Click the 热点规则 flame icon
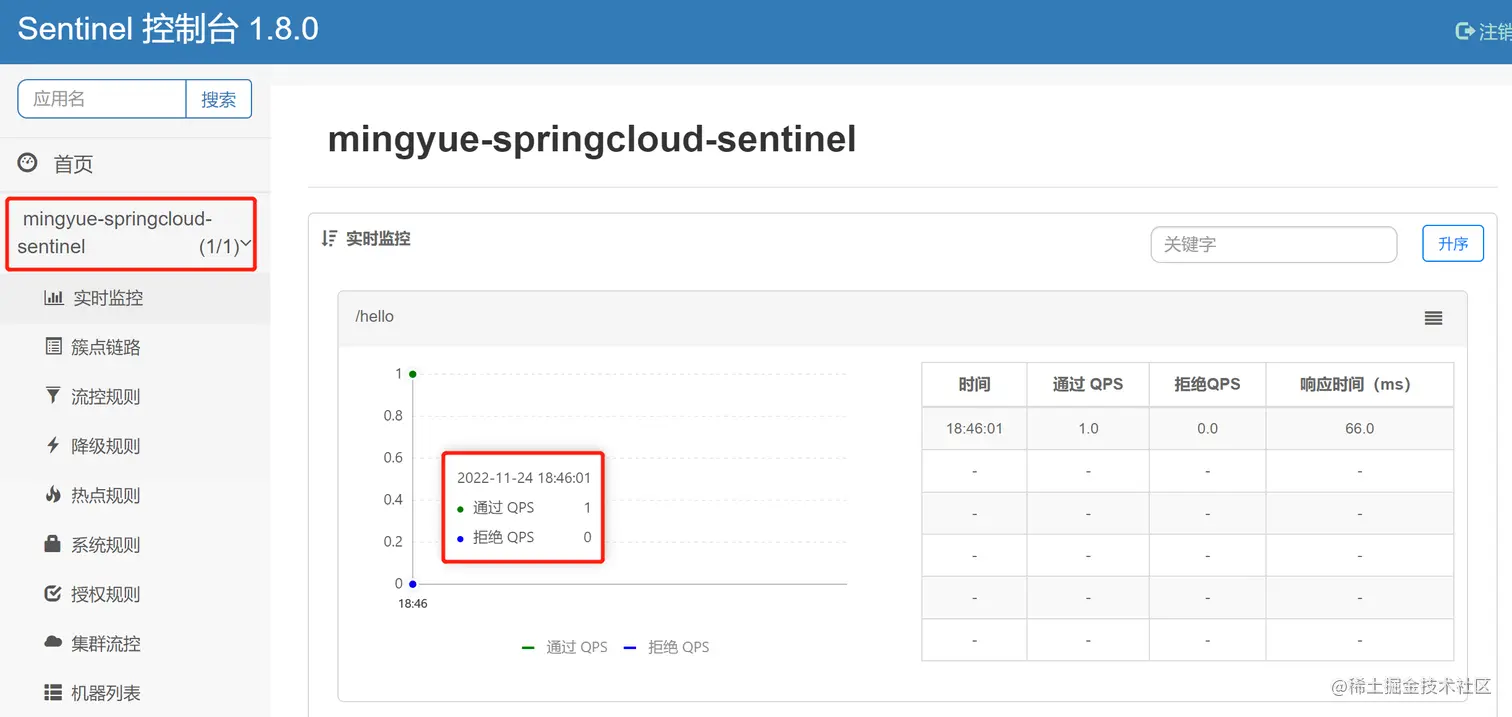The image size is (1512, 717). 53,494
